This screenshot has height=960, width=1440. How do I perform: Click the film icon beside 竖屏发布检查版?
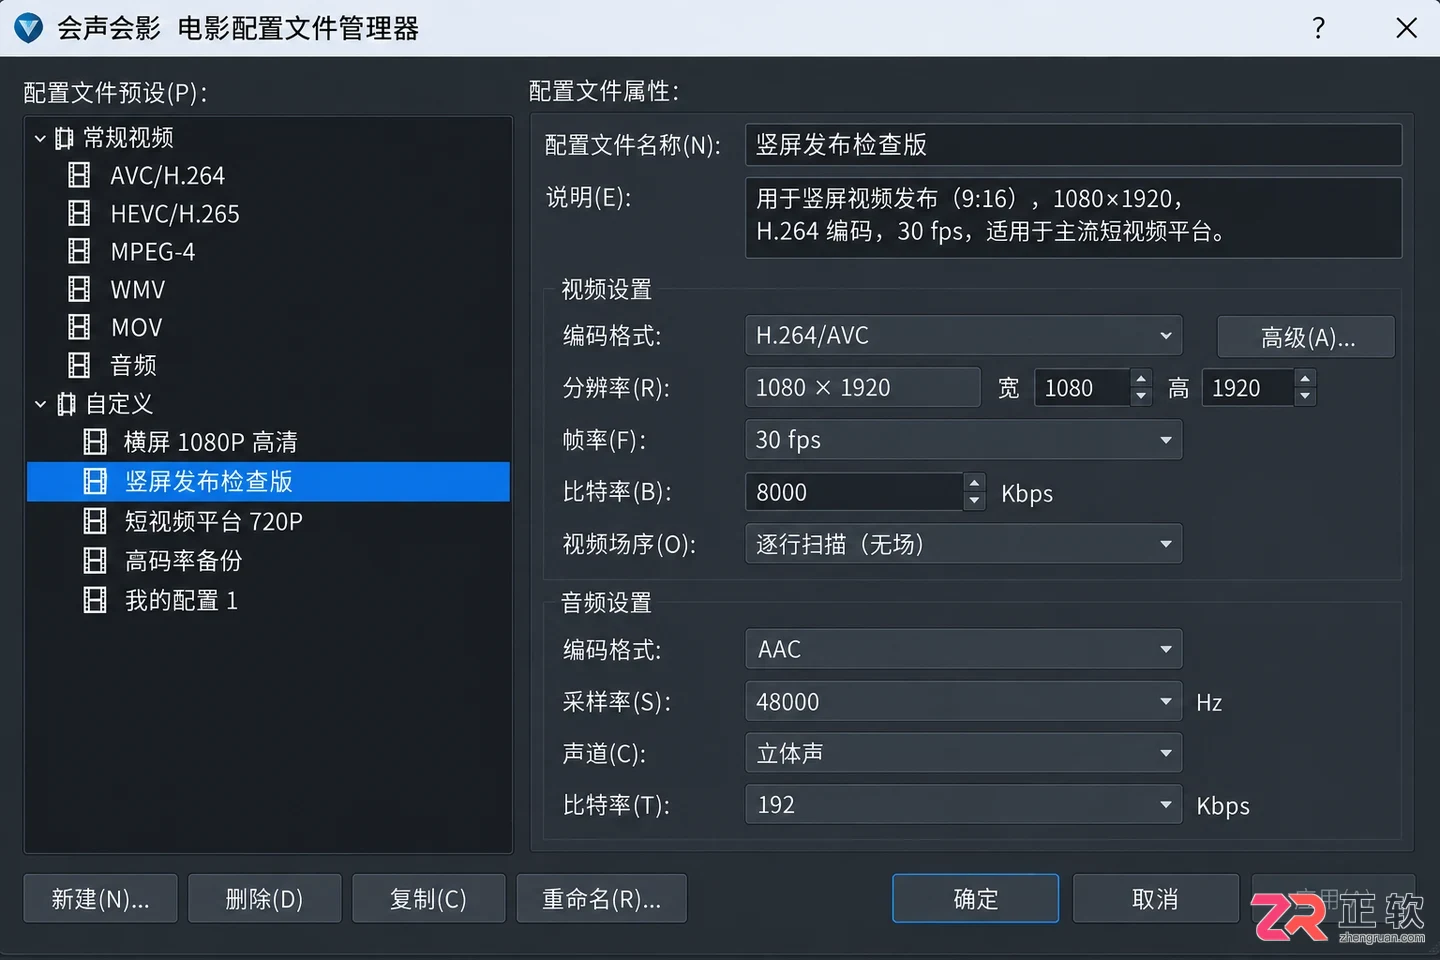point(95,481)
